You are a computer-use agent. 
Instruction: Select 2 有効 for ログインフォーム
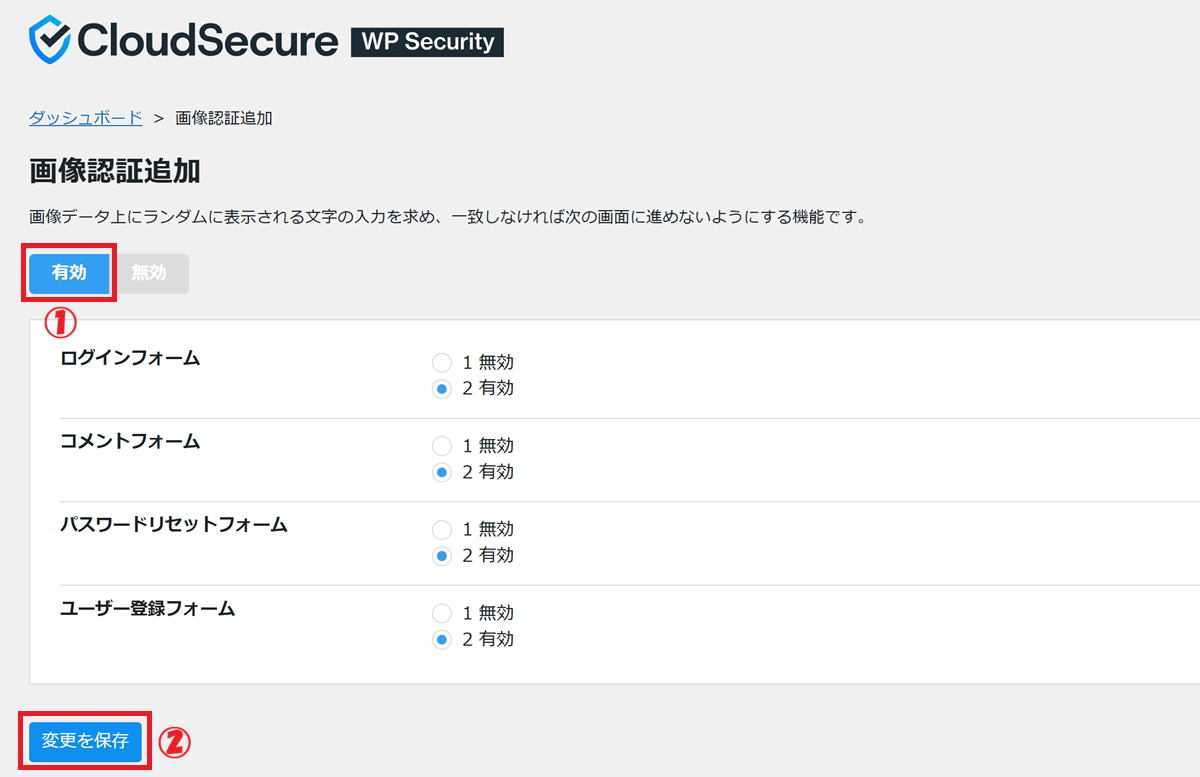click(x=442, y=389)
